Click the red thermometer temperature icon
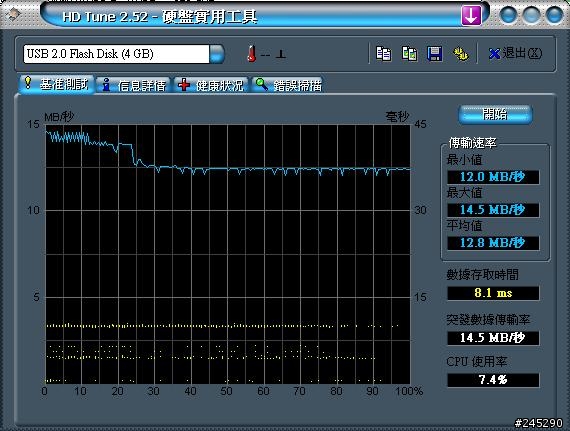The image size is (570, 431). tap(252, 54)
